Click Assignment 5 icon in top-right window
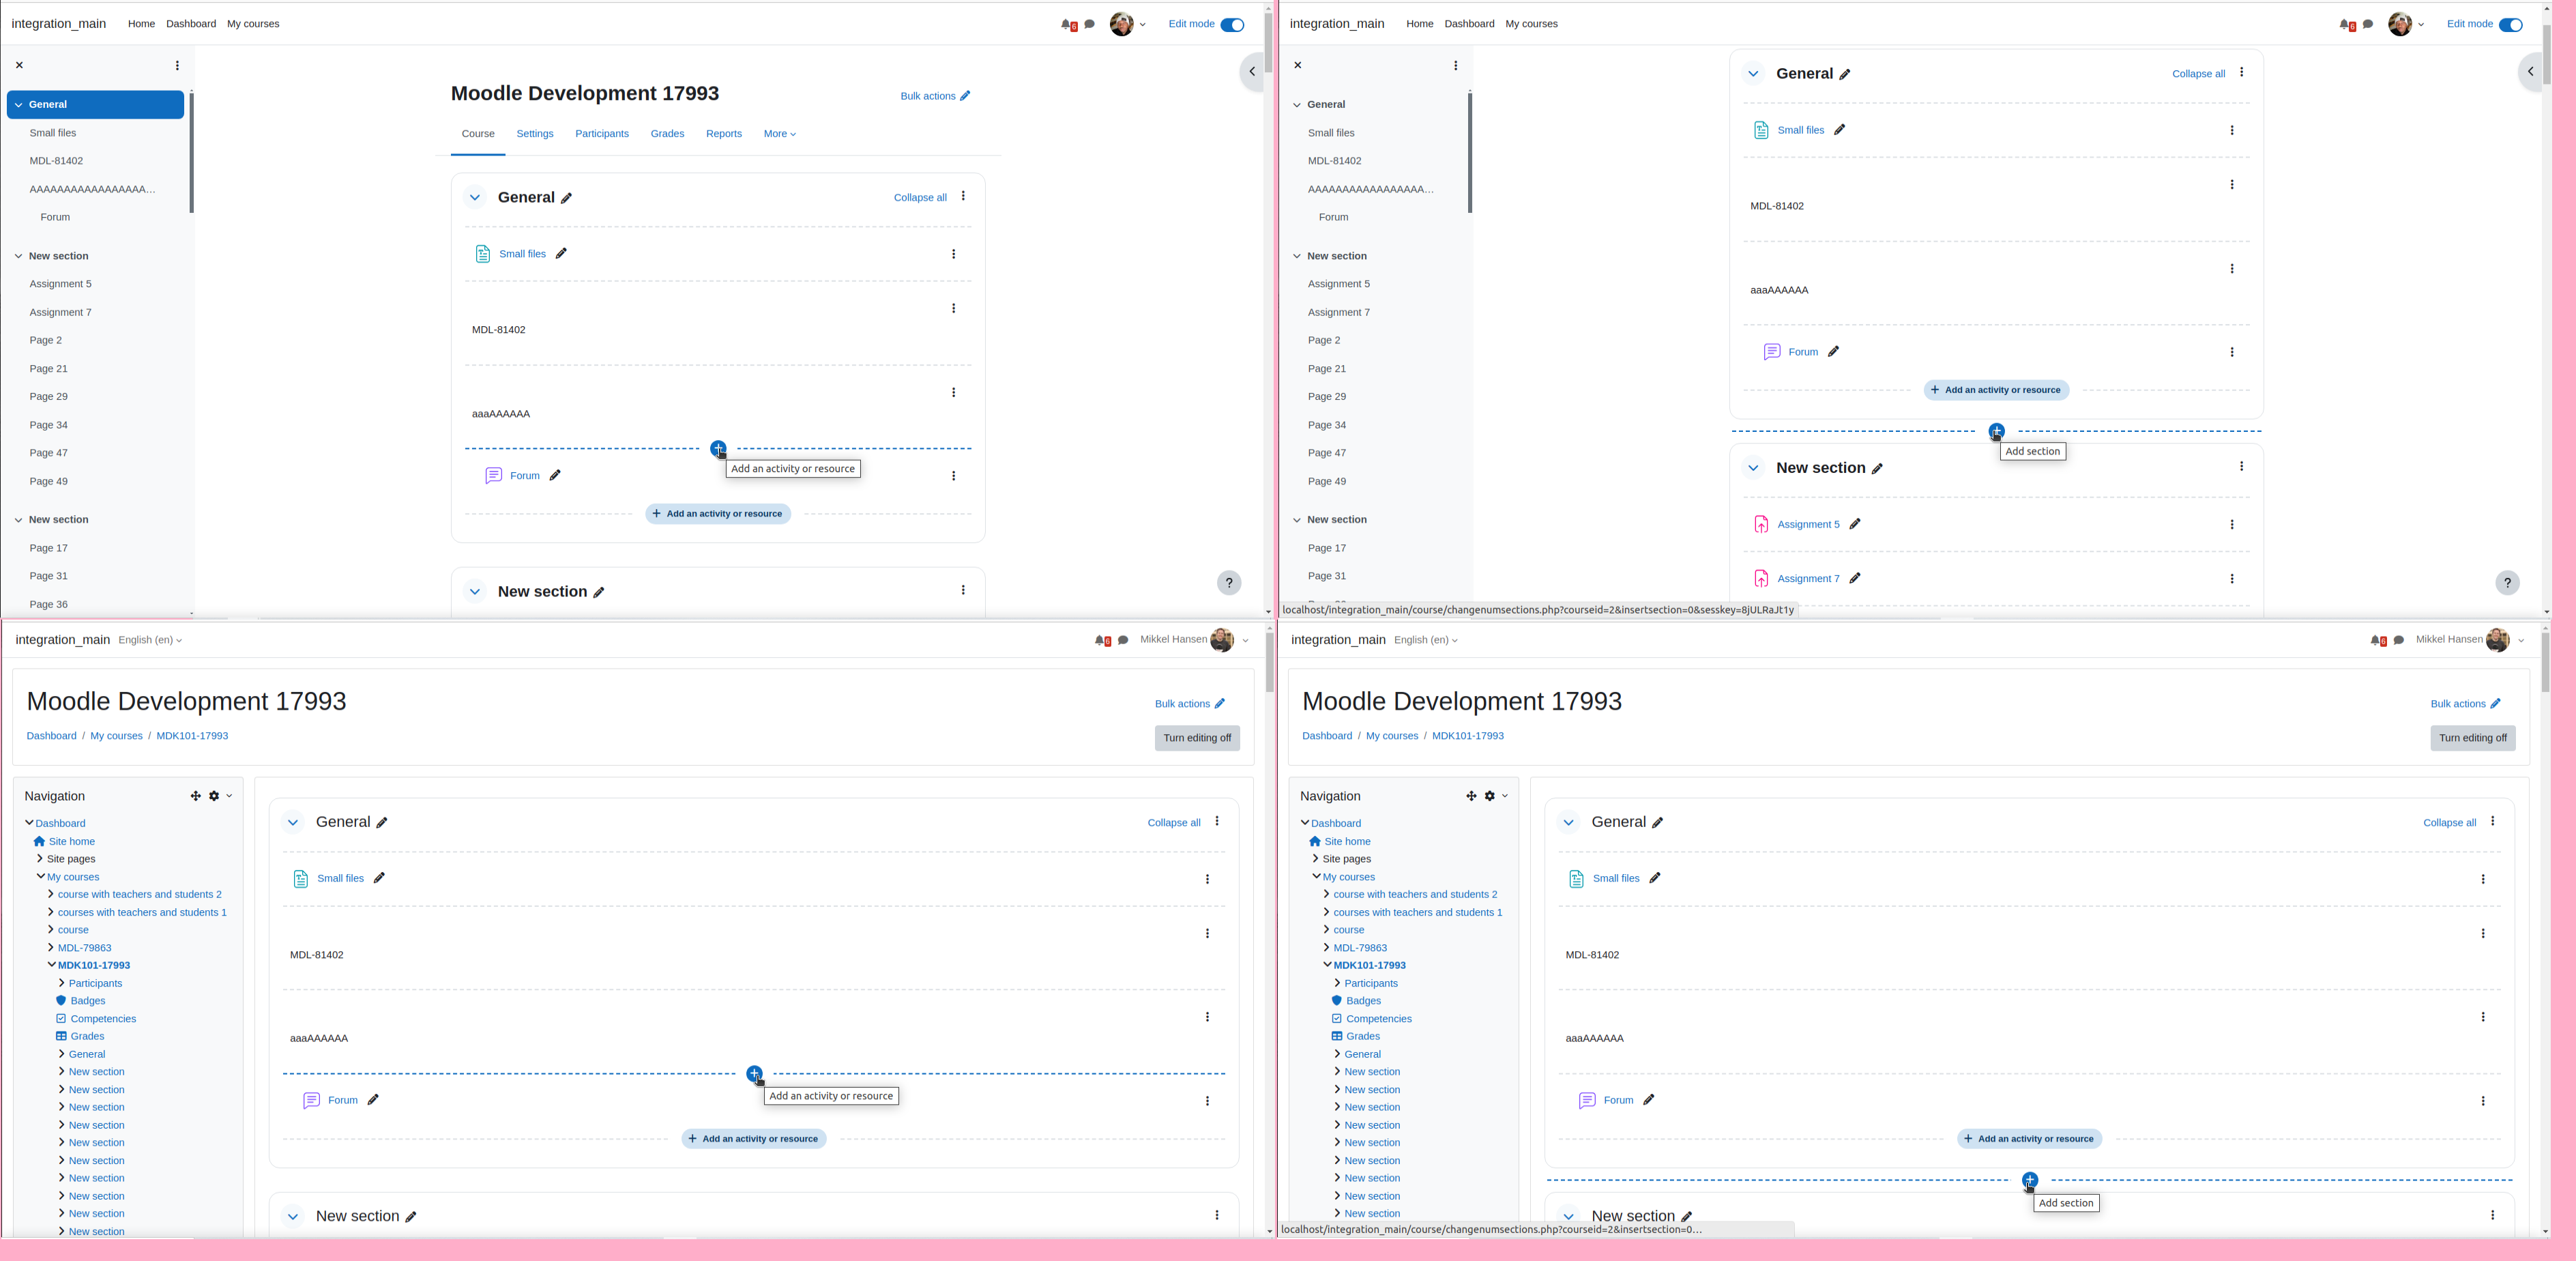The image size is (2576, 1261). click(1761, 524)
